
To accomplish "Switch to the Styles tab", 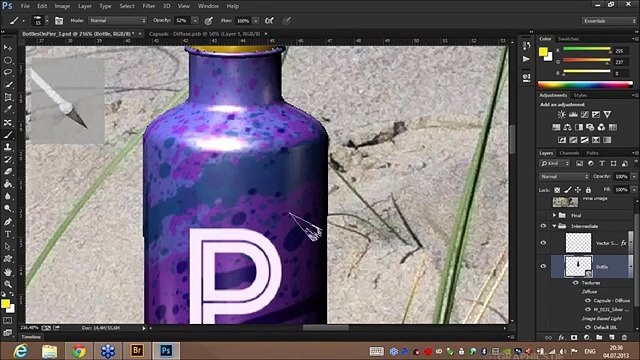I will (580, 95).
